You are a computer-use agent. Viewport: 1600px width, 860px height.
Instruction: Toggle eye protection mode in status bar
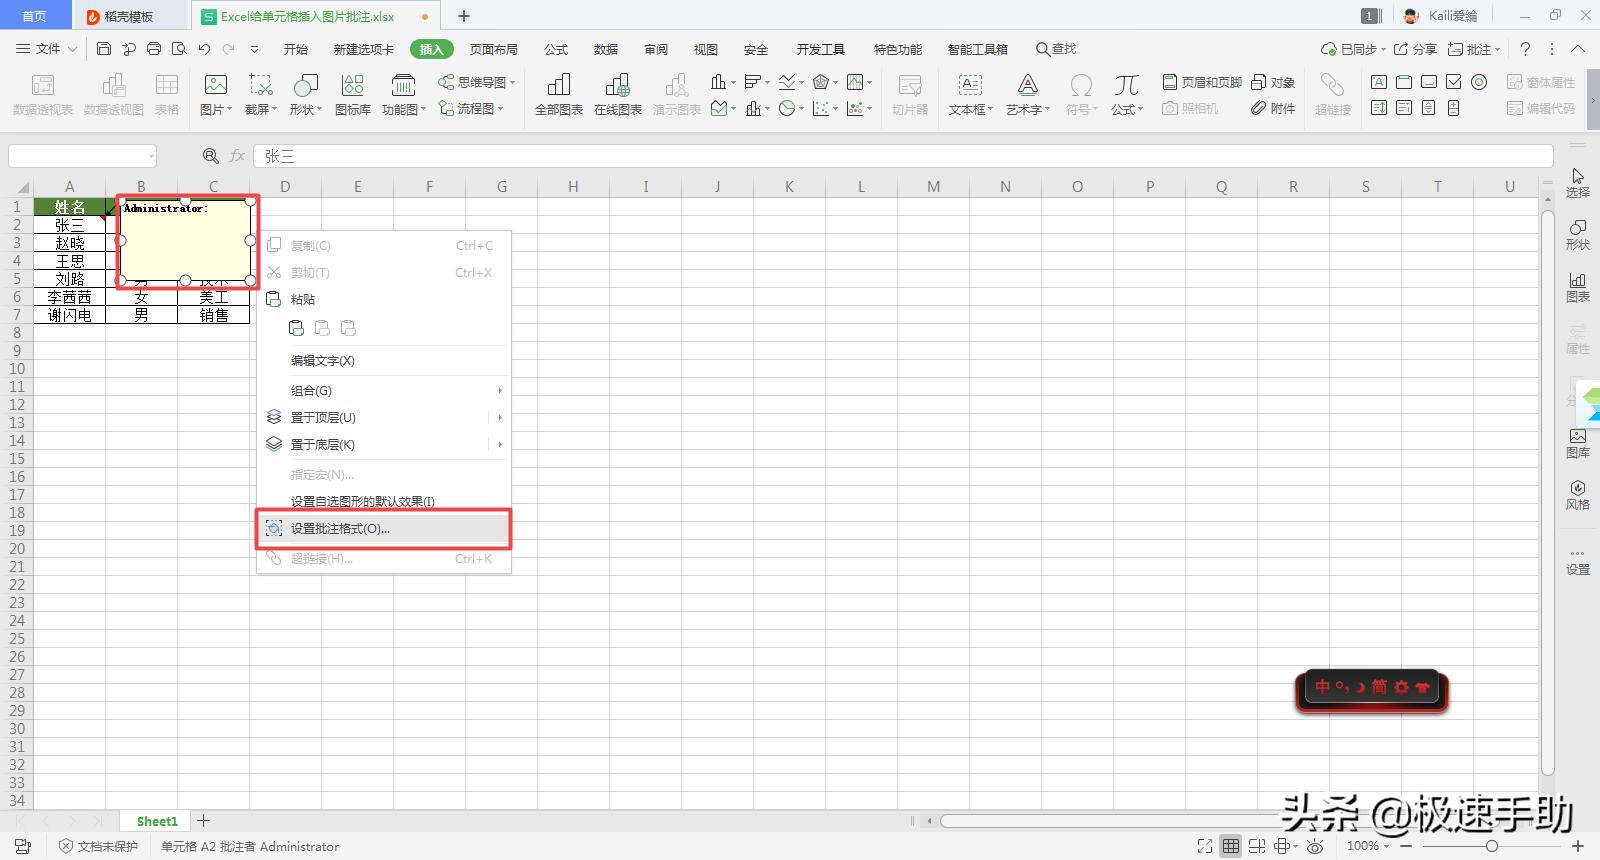1315,846
